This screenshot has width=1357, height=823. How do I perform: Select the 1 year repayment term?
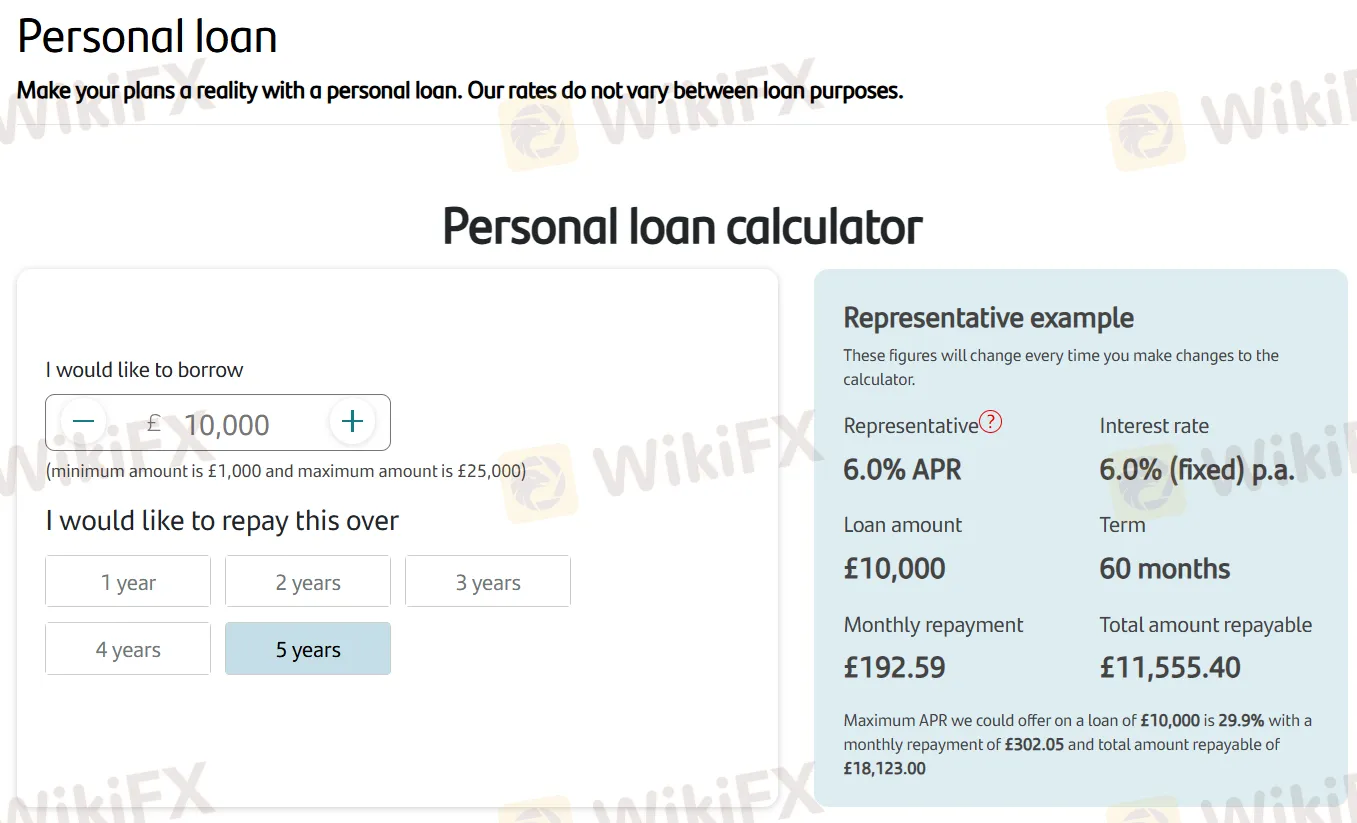(128, 582)
